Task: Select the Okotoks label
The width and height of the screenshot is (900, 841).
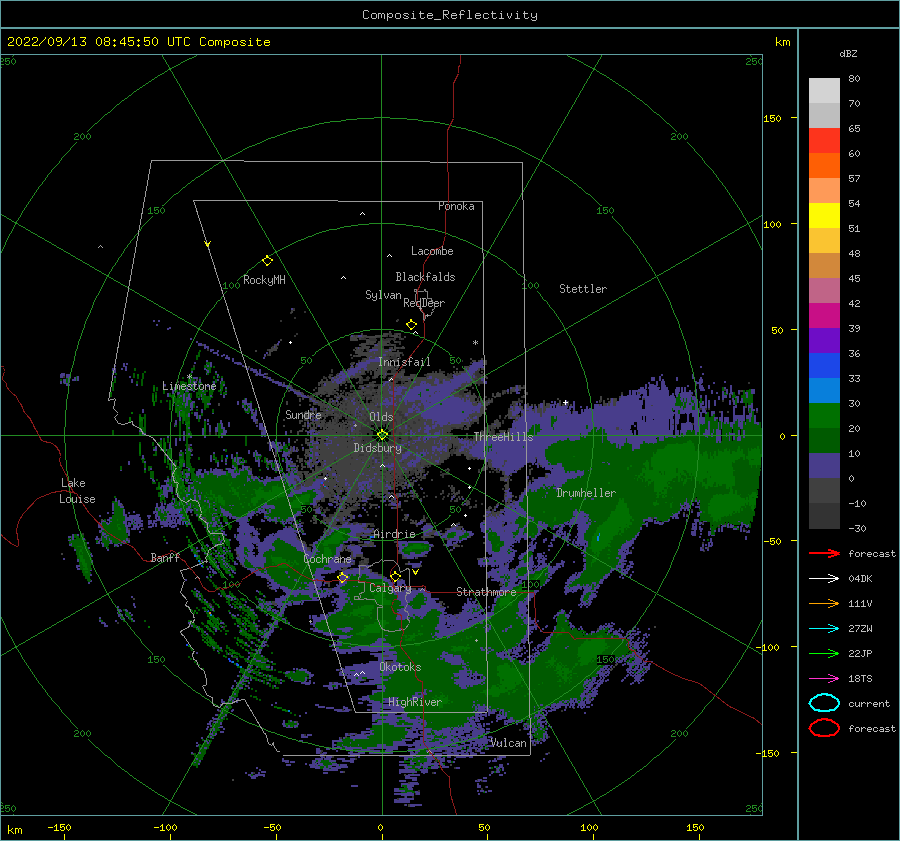Action: (x=400, y=667)
